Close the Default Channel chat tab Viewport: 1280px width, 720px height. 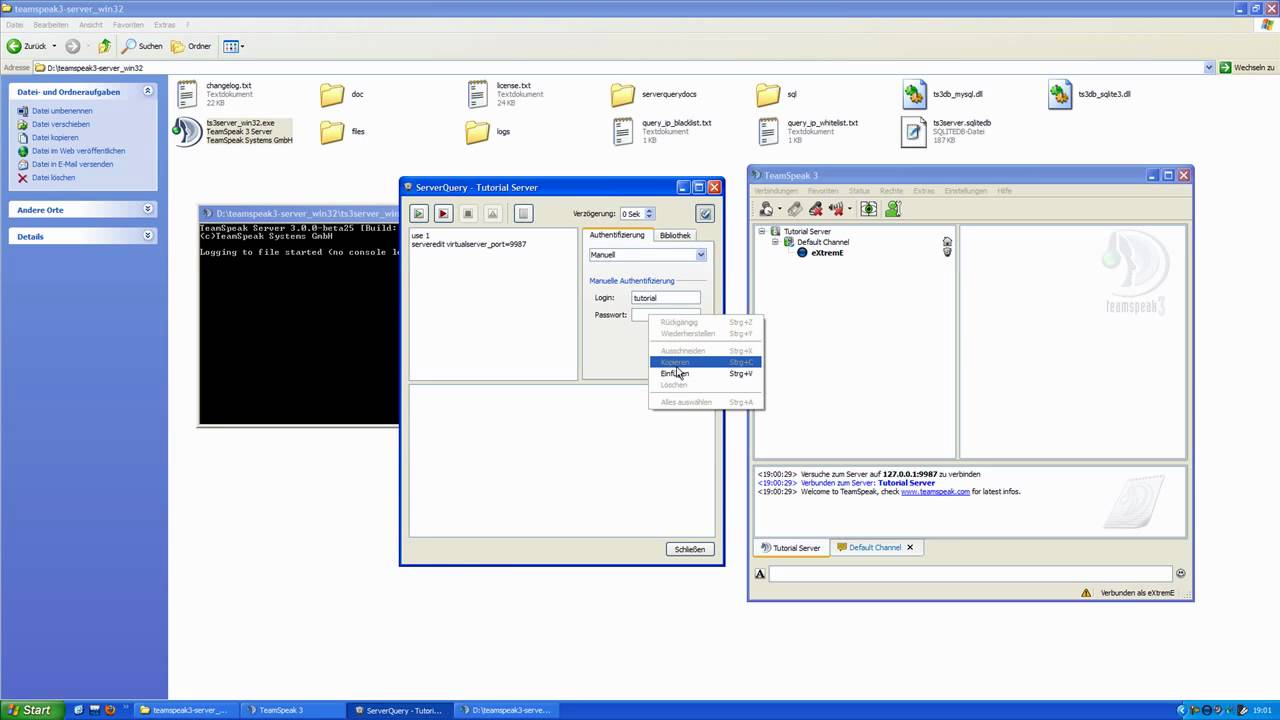point(910,548)
